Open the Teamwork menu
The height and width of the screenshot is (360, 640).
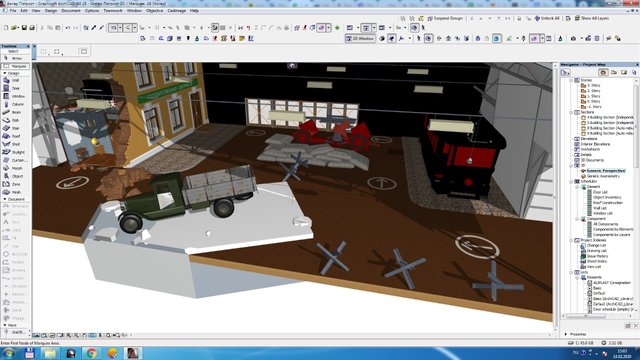[x=113, y=11]
